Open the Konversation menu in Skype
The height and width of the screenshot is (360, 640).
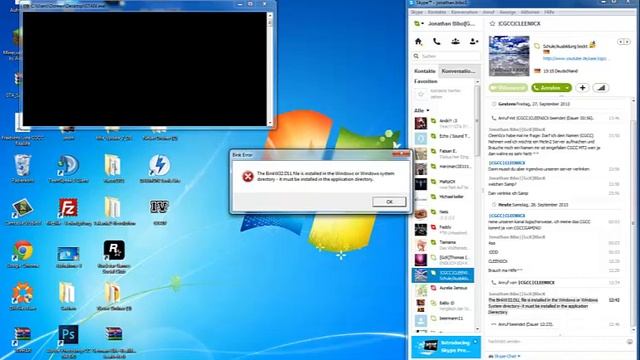[464, 12]
